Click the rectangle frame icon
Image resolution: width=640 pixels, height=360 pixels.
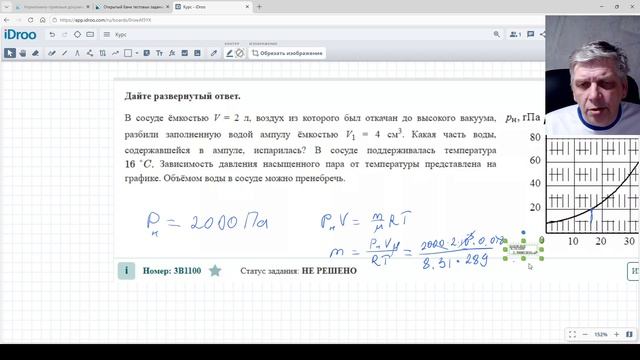click(x=90, y=35)
